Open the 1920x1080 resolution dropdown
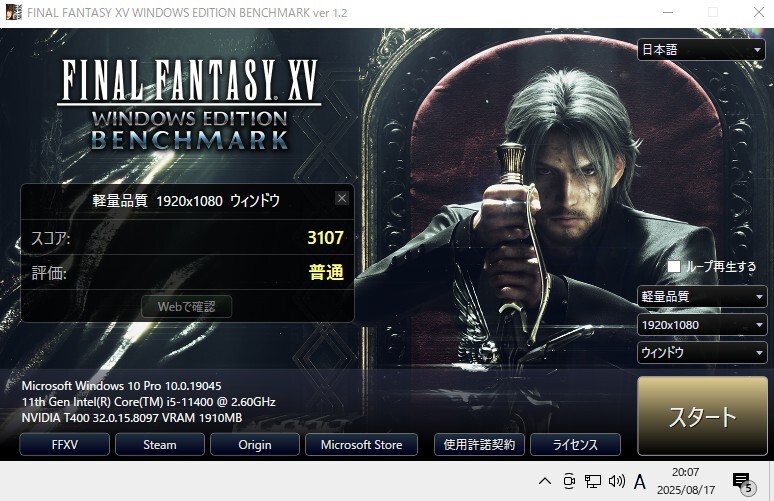Viewport: 774px width, 501px height. tap(701, 325)
